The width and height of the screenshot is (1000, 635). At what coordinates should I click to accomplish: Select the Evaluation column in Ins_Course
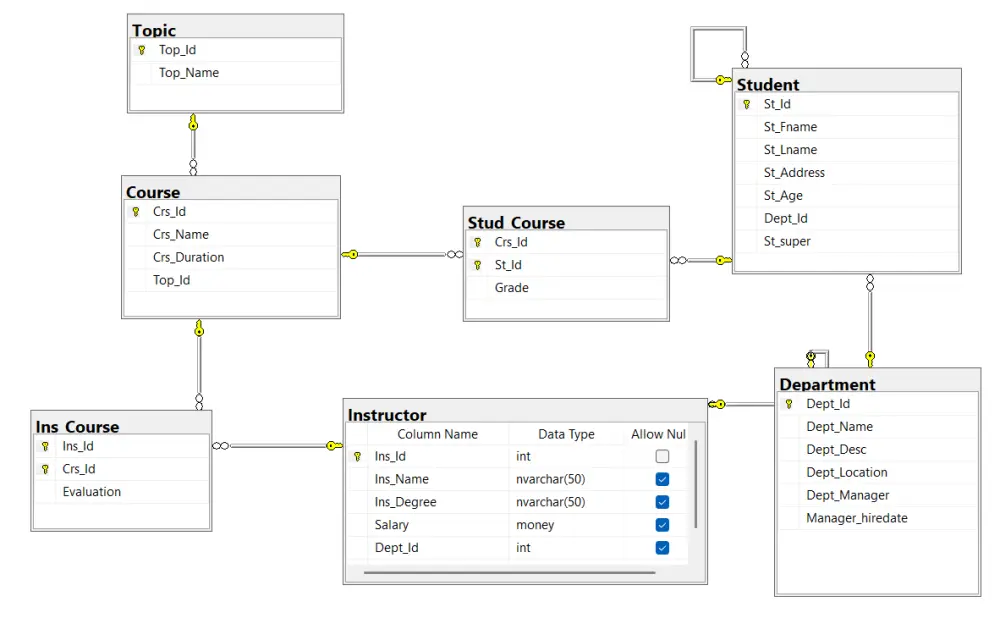(121, 492)
